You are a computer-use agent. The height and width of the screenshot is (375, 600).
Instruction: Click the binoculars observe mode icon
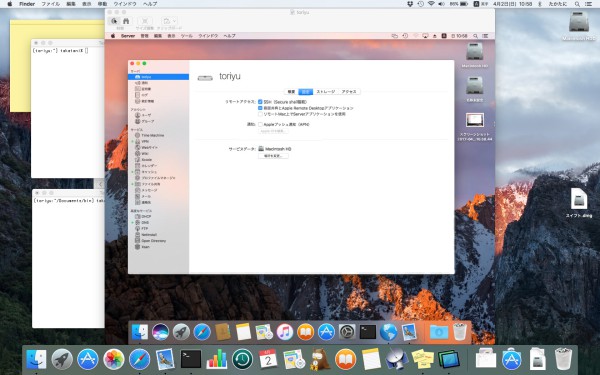click(x=126, y=21)
